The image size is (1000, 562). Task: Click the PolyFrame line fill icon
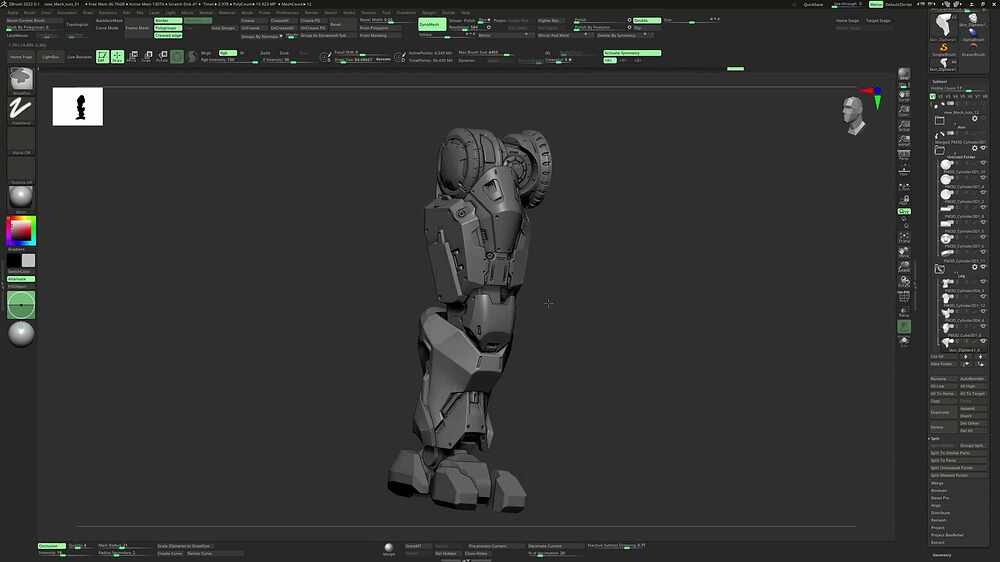click(904, 297)
